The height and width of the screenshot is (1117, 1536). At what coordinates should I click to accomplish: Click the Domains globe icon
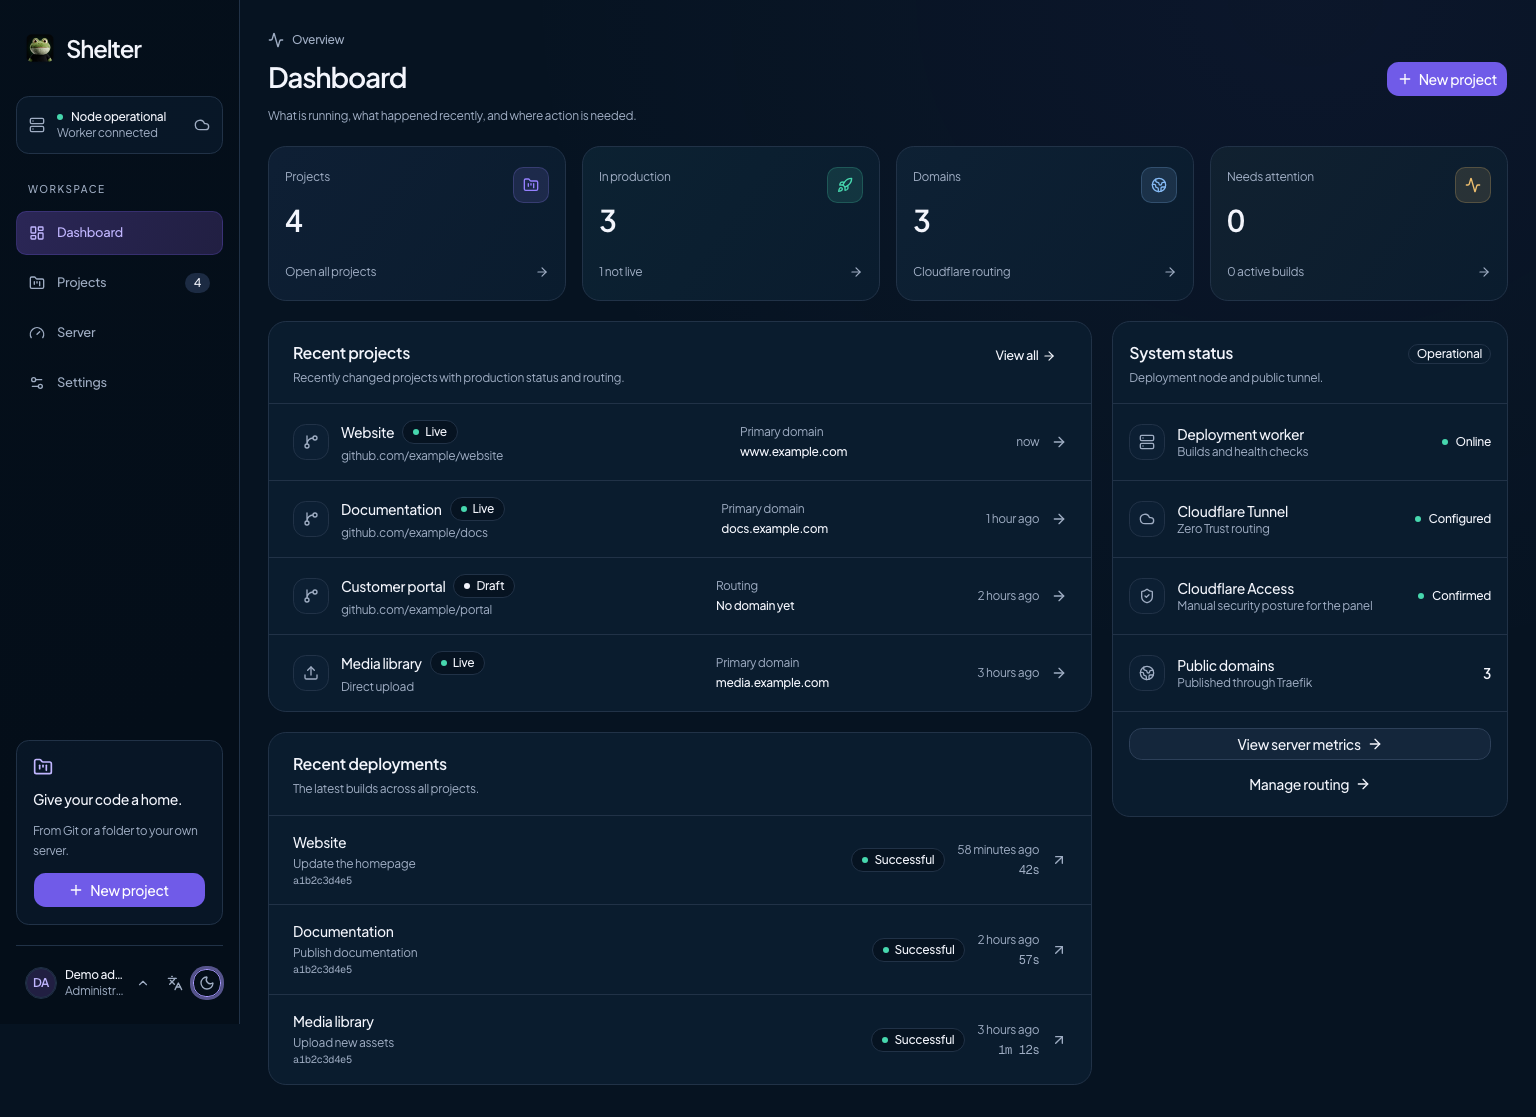click(1159, 185)
